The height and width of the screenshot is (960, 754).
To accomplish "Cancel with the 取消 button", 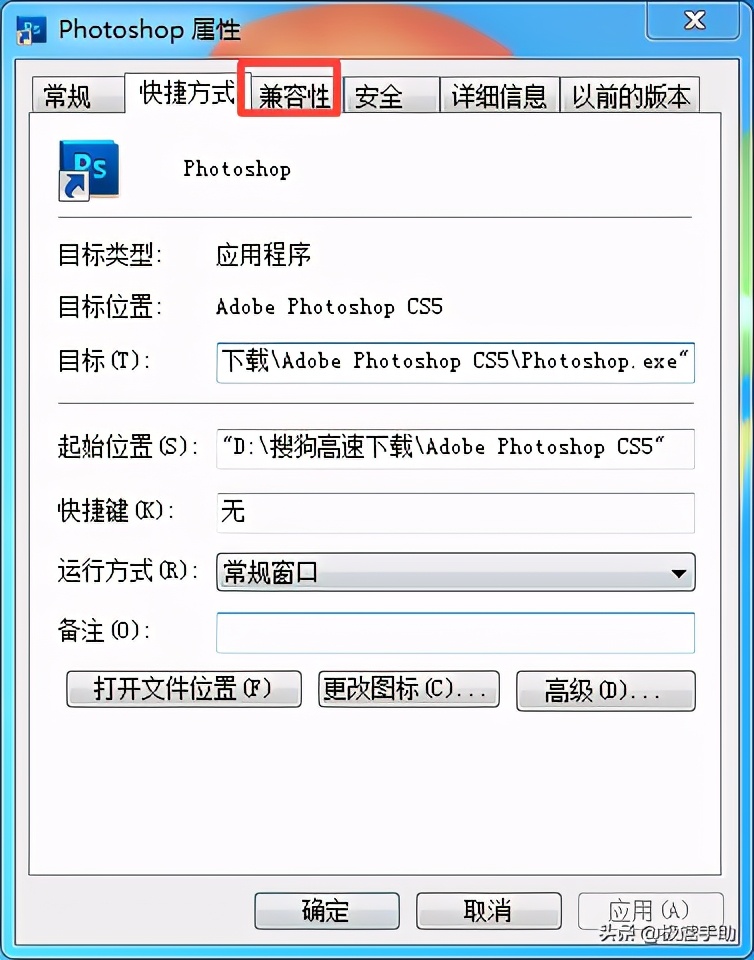I will click(488, 910).
